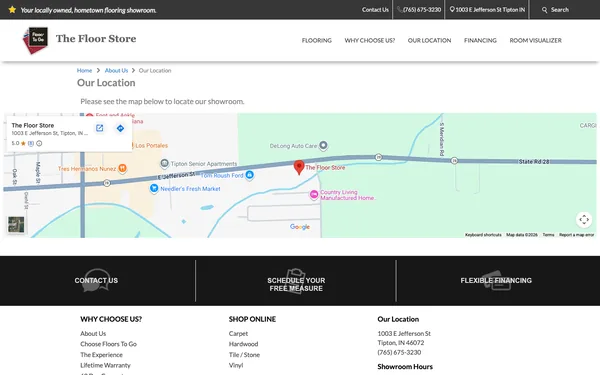
Task: Go to About Us breadcrumb link
Action: click(116, 70)
